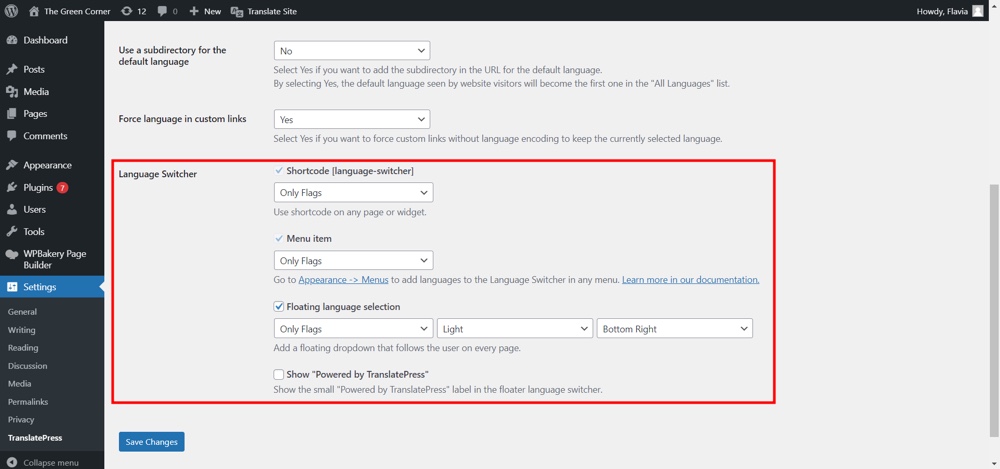The width and height of the screenshot is (1000, 469).
Task: Uncheck Floating language selection
Action: click(279, 307)
